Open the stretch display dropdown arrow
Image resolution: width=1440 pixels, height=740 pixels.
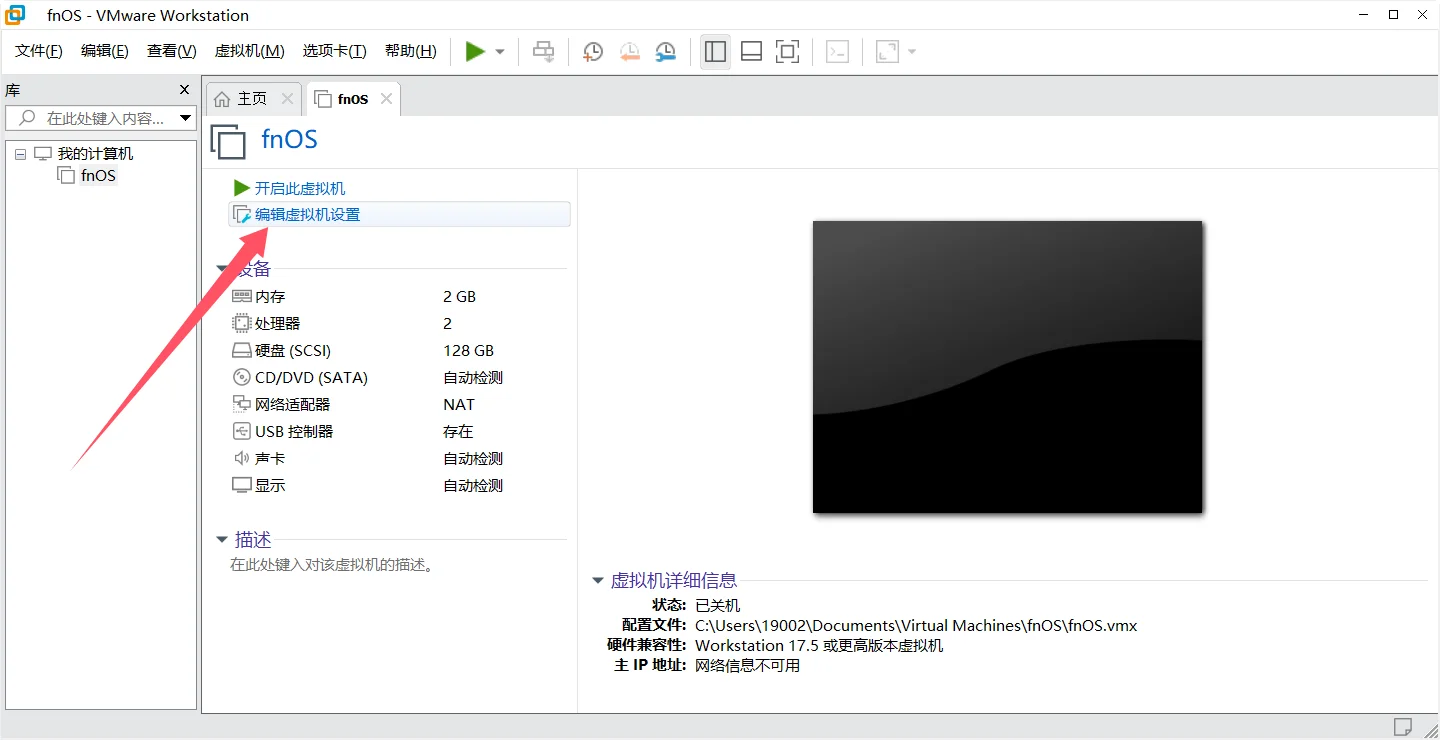912,52
